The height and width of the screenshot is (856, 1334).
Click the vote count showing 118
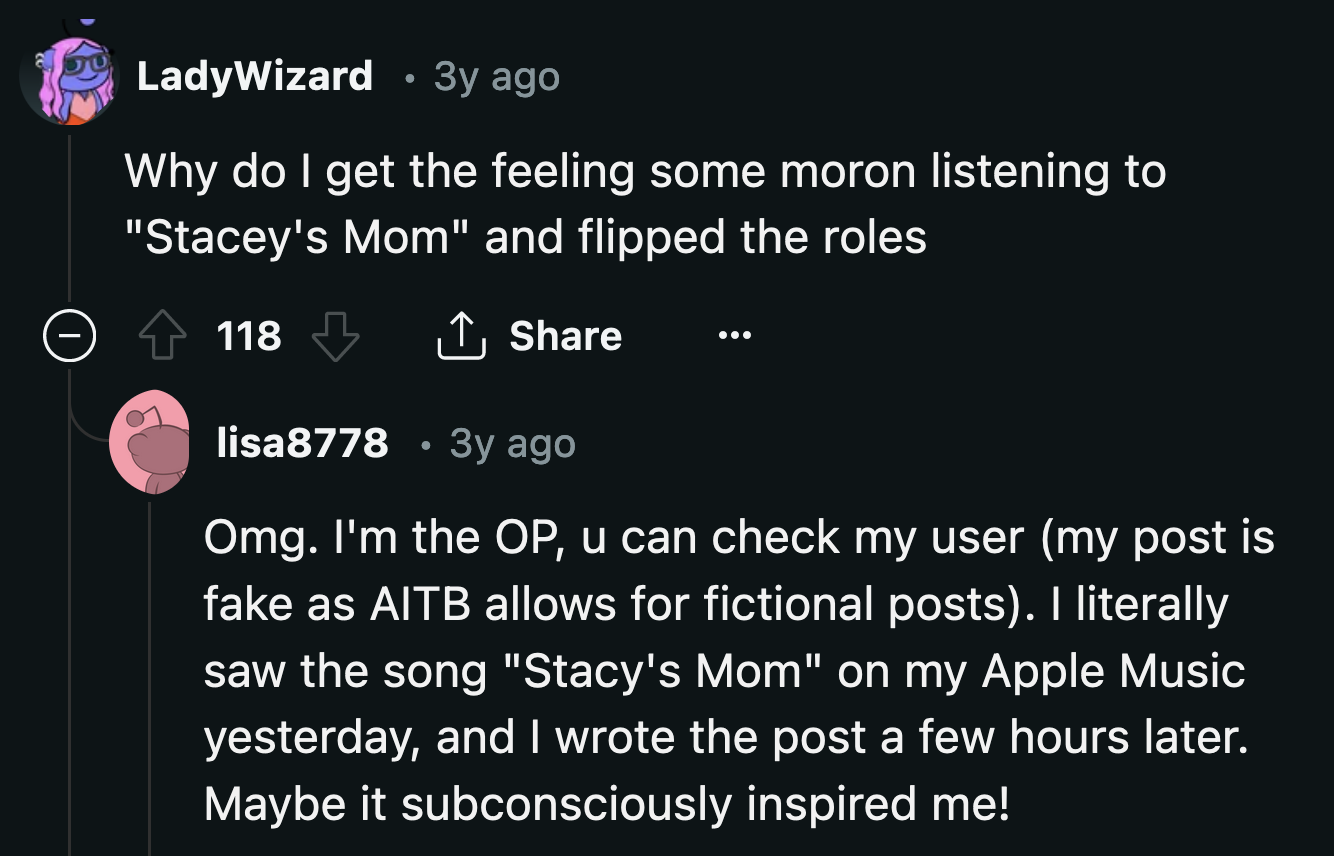pyautogui.click(x=249, y=337)
